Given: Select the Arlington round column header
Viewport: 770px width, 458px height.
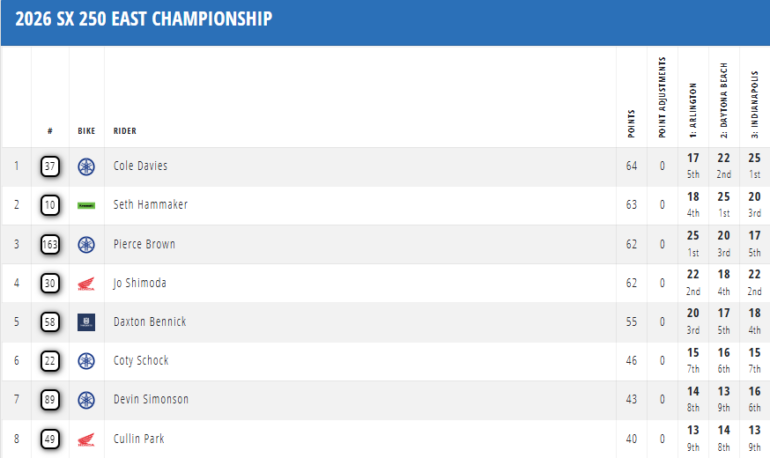Looking at the screenshot, I should click(693, 105).
